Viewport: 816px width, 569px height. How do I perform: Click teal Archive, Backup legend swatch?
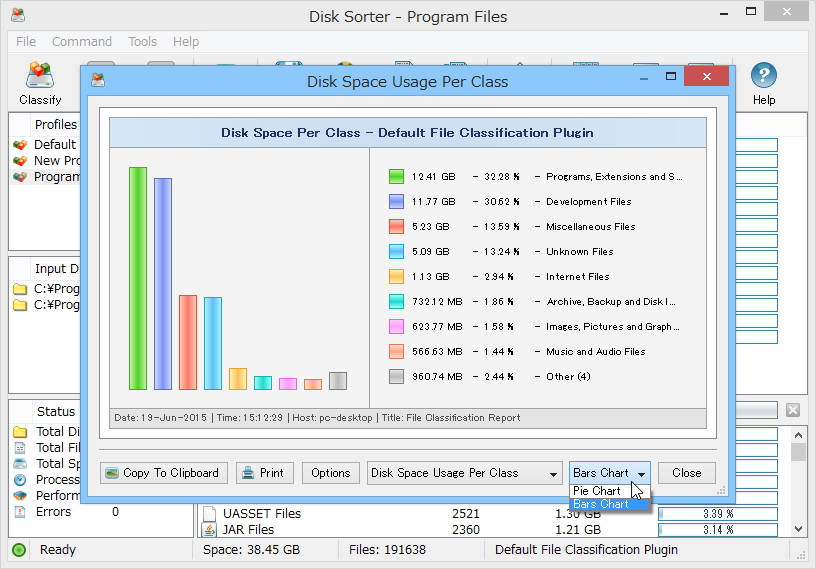(396, 301)
